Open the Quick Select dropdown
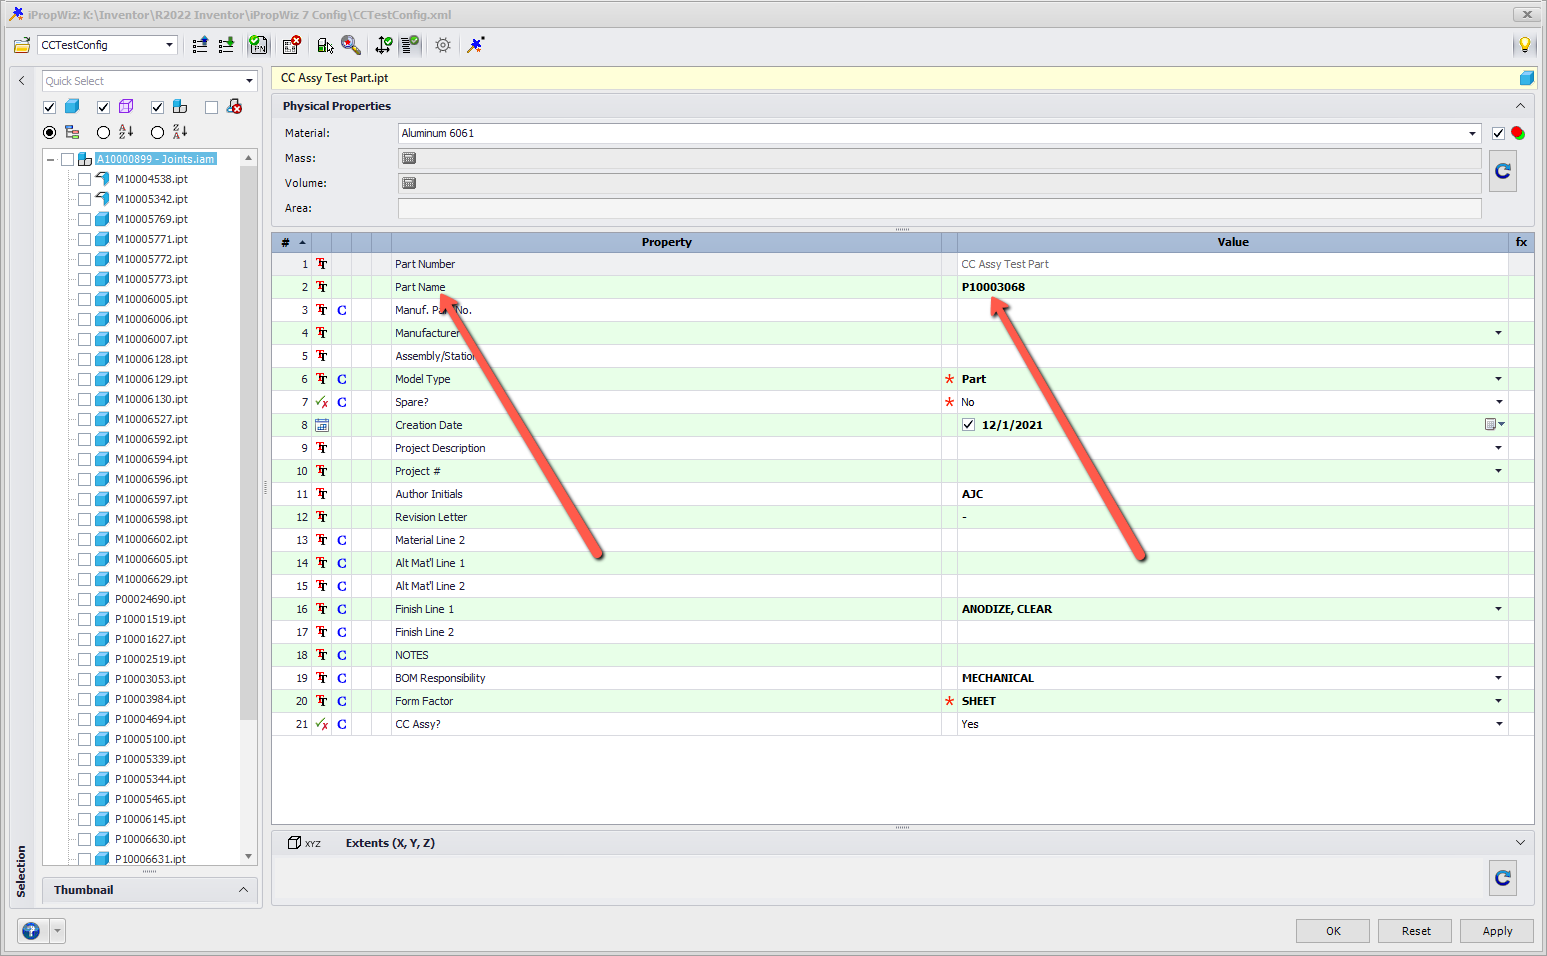Image resolution: width=1547 pixels, height=956 pixels. [x=248, y=80]
